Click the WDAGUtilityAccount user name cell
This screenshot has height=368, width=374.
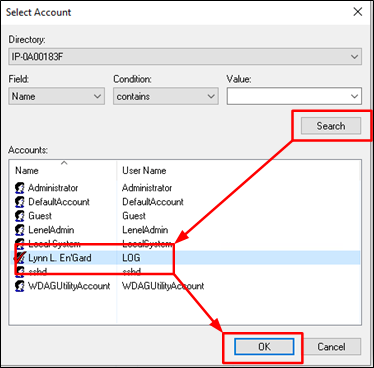(163, 286)
